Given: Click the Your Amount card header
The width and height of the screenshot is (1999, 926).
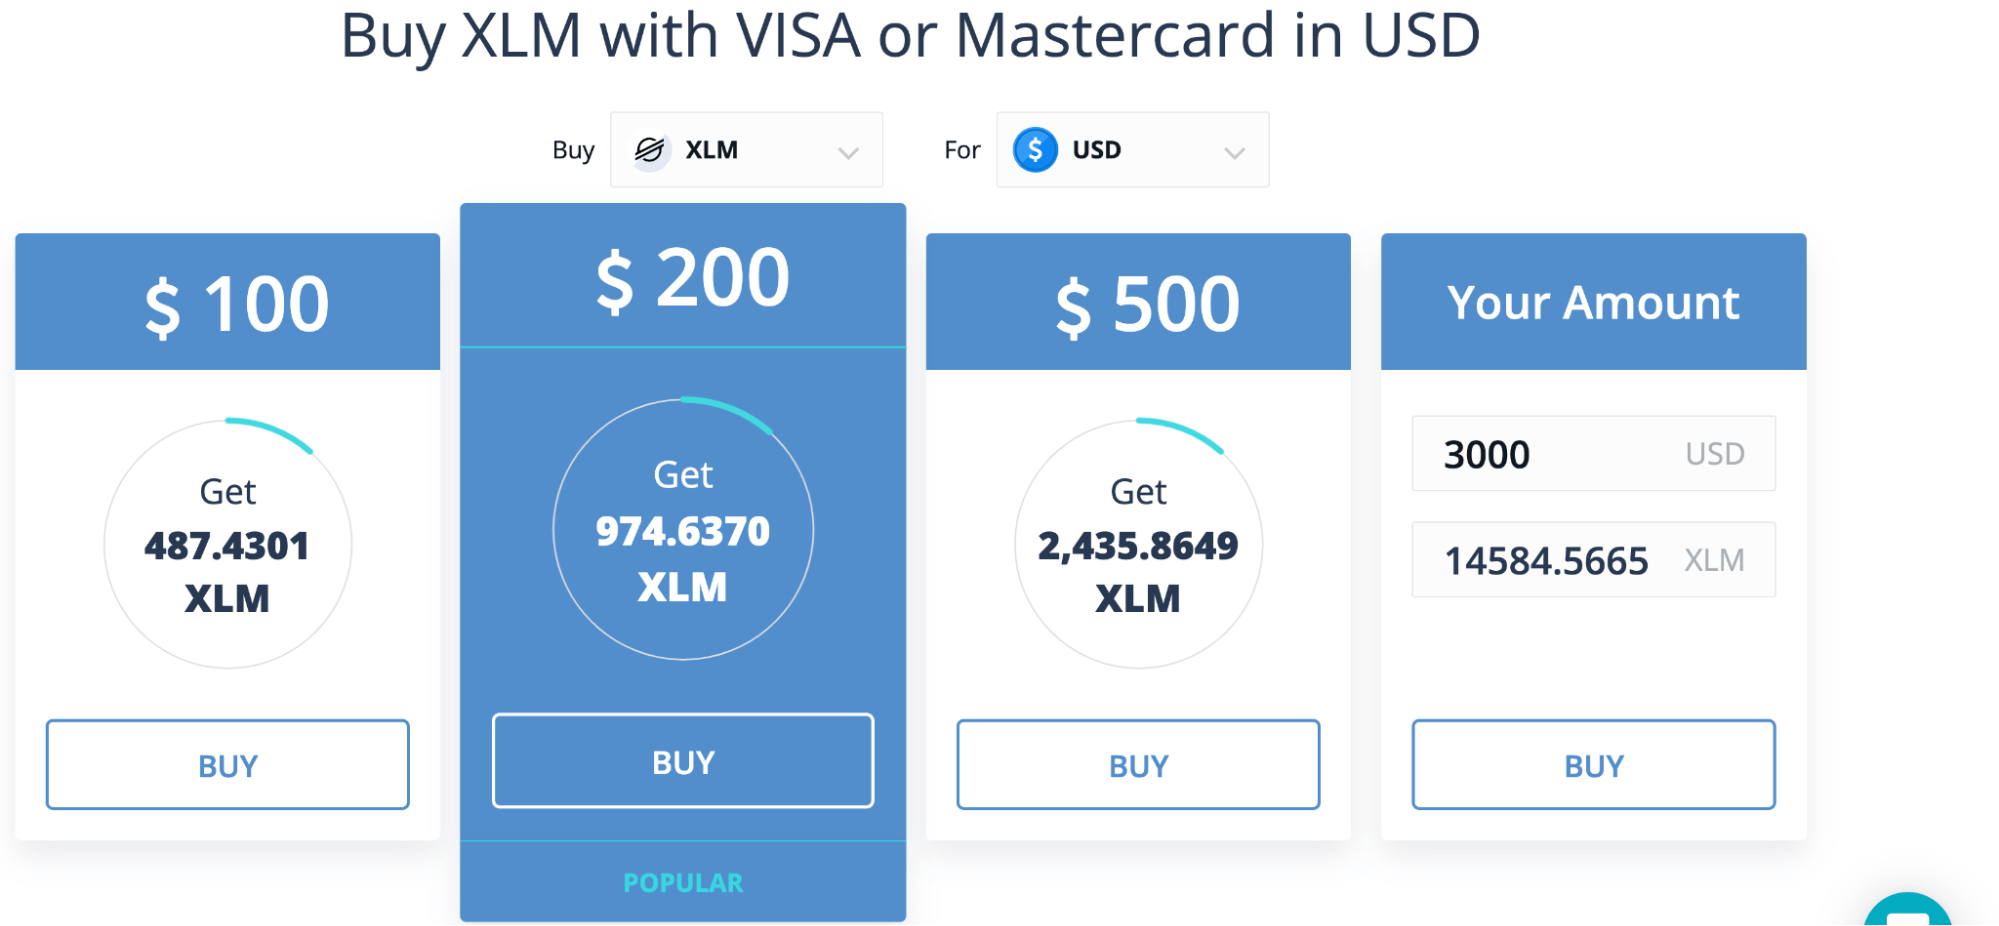Looking at the screenshot, I should click(x=1593, y=302).
